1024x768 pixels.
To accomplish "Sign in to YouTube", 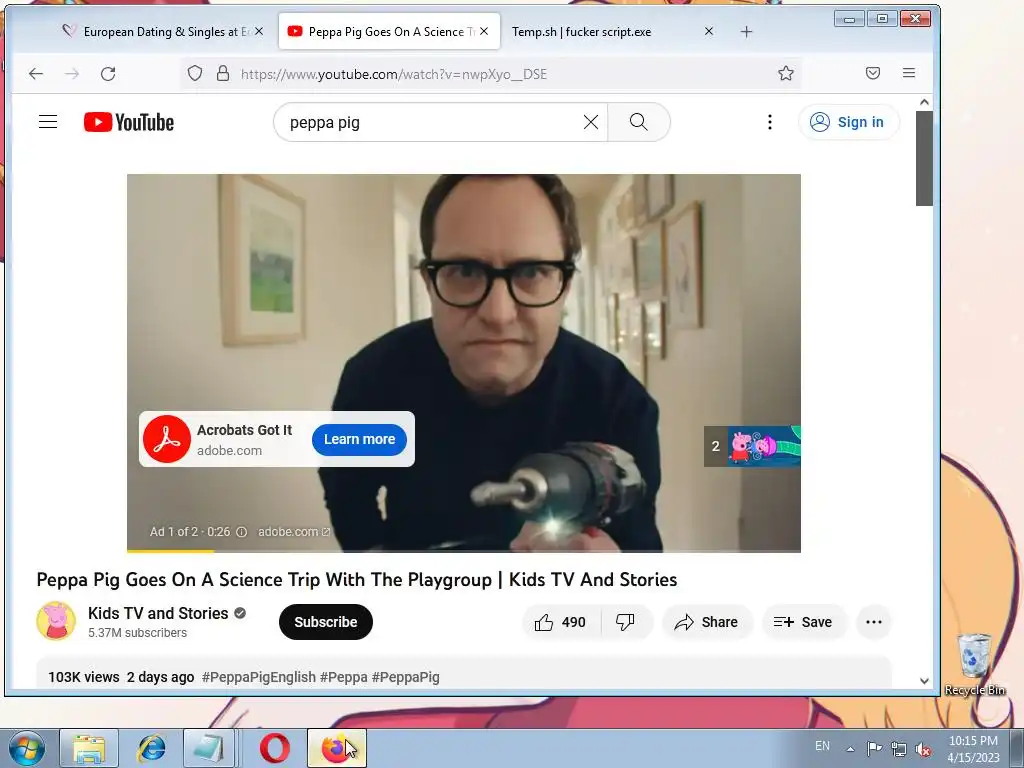I will tap(848, 122).
